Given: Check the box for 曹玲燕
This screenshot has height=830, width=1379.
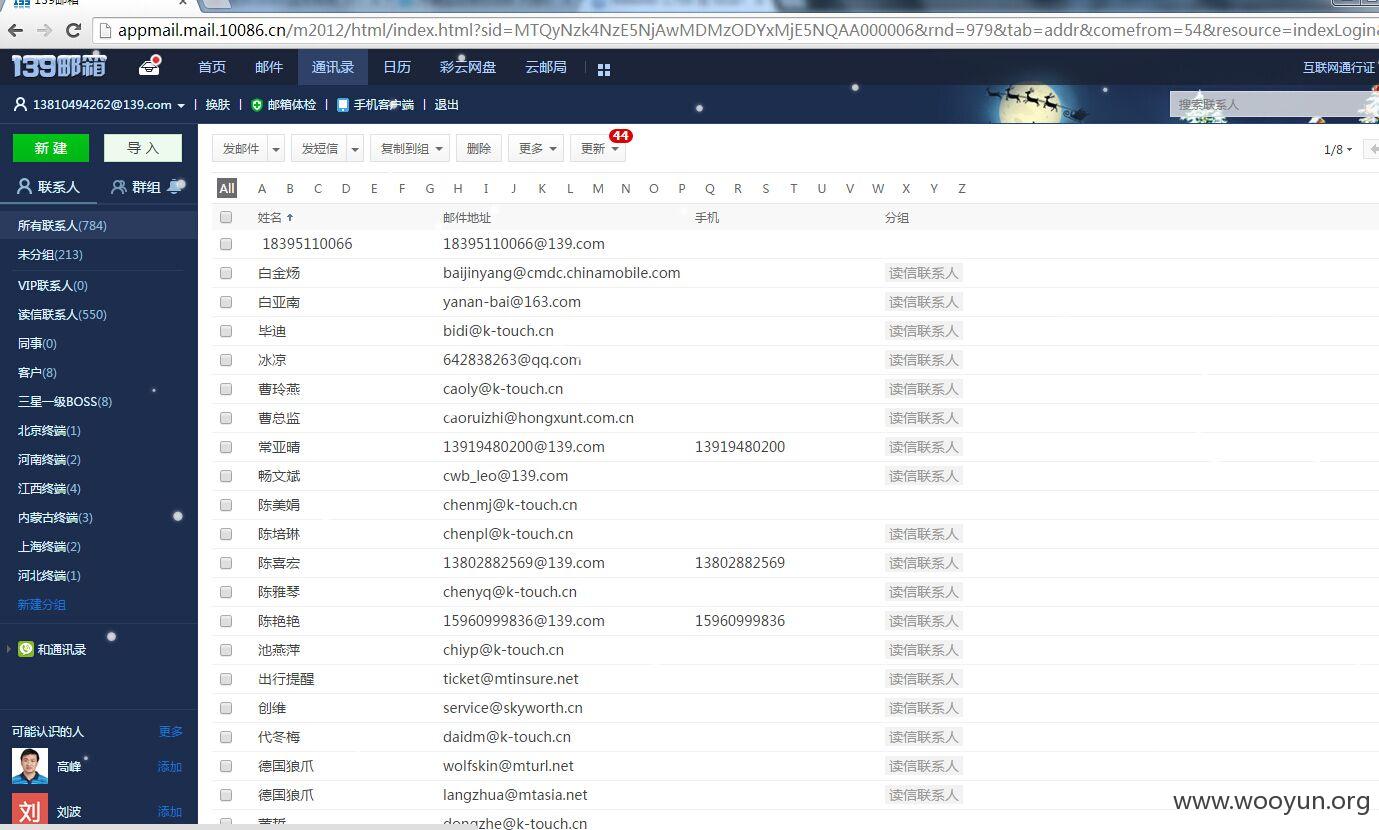Looking at the screenshot, I should click(226, 389).
